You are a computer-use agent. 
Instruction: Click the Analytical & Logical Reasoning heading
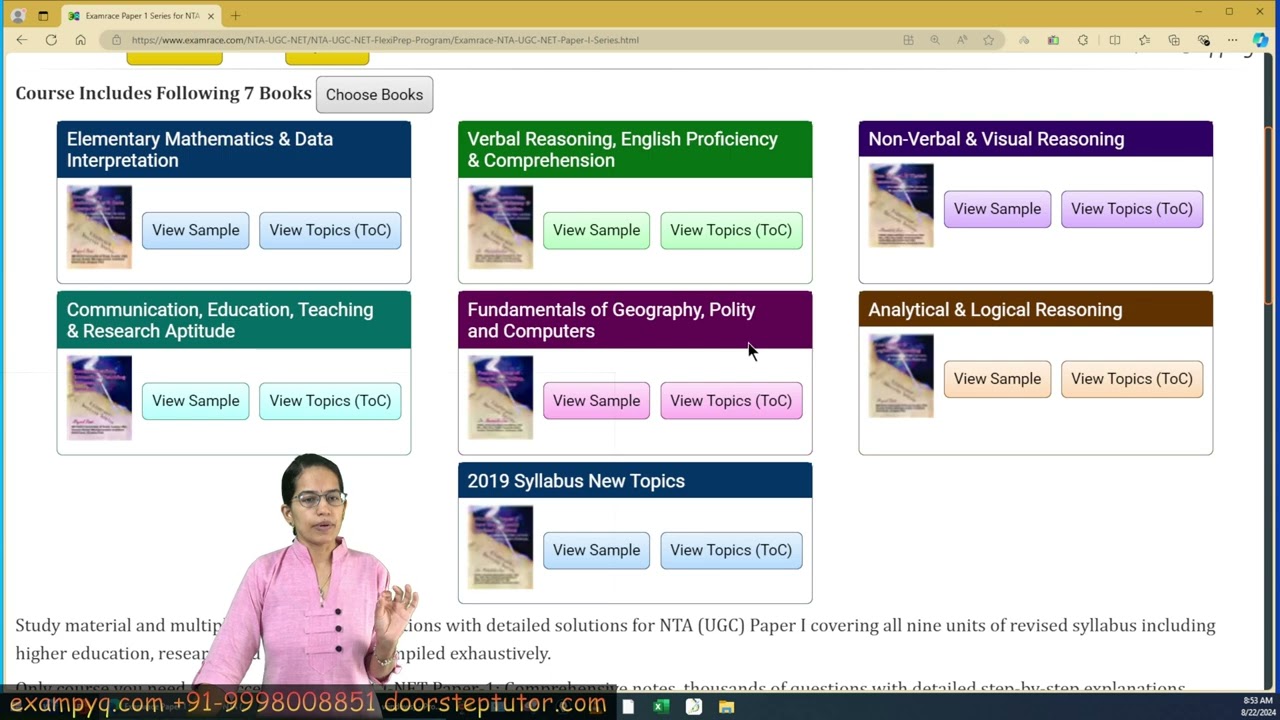(x=995, y=310)
